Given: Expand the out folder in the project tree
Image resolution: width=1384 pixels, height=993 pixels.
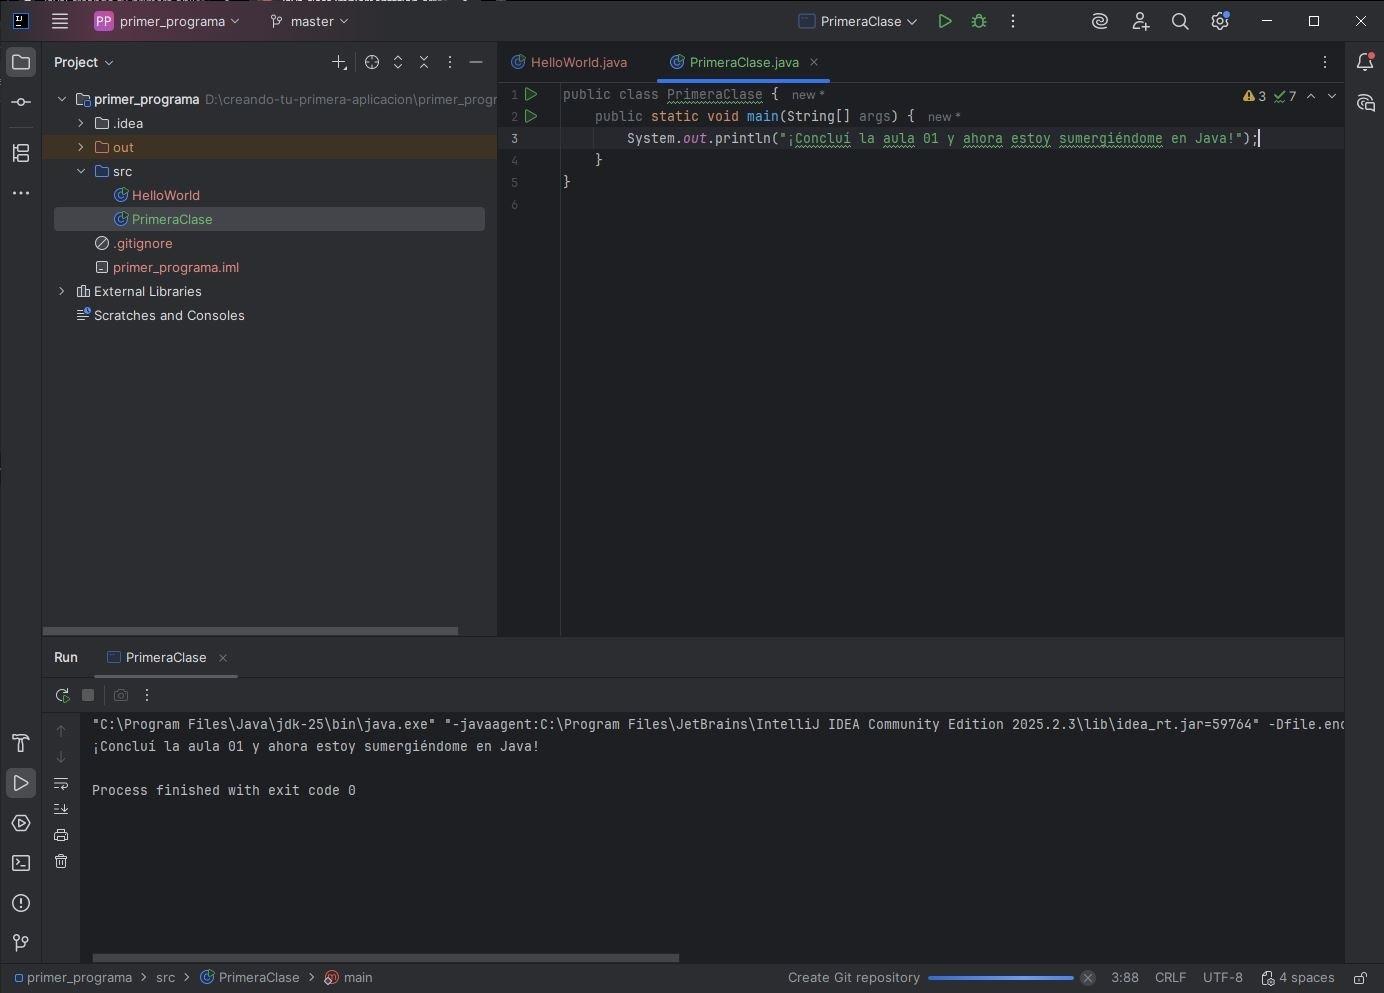Looking at the screenshot, I should [81, 147].
